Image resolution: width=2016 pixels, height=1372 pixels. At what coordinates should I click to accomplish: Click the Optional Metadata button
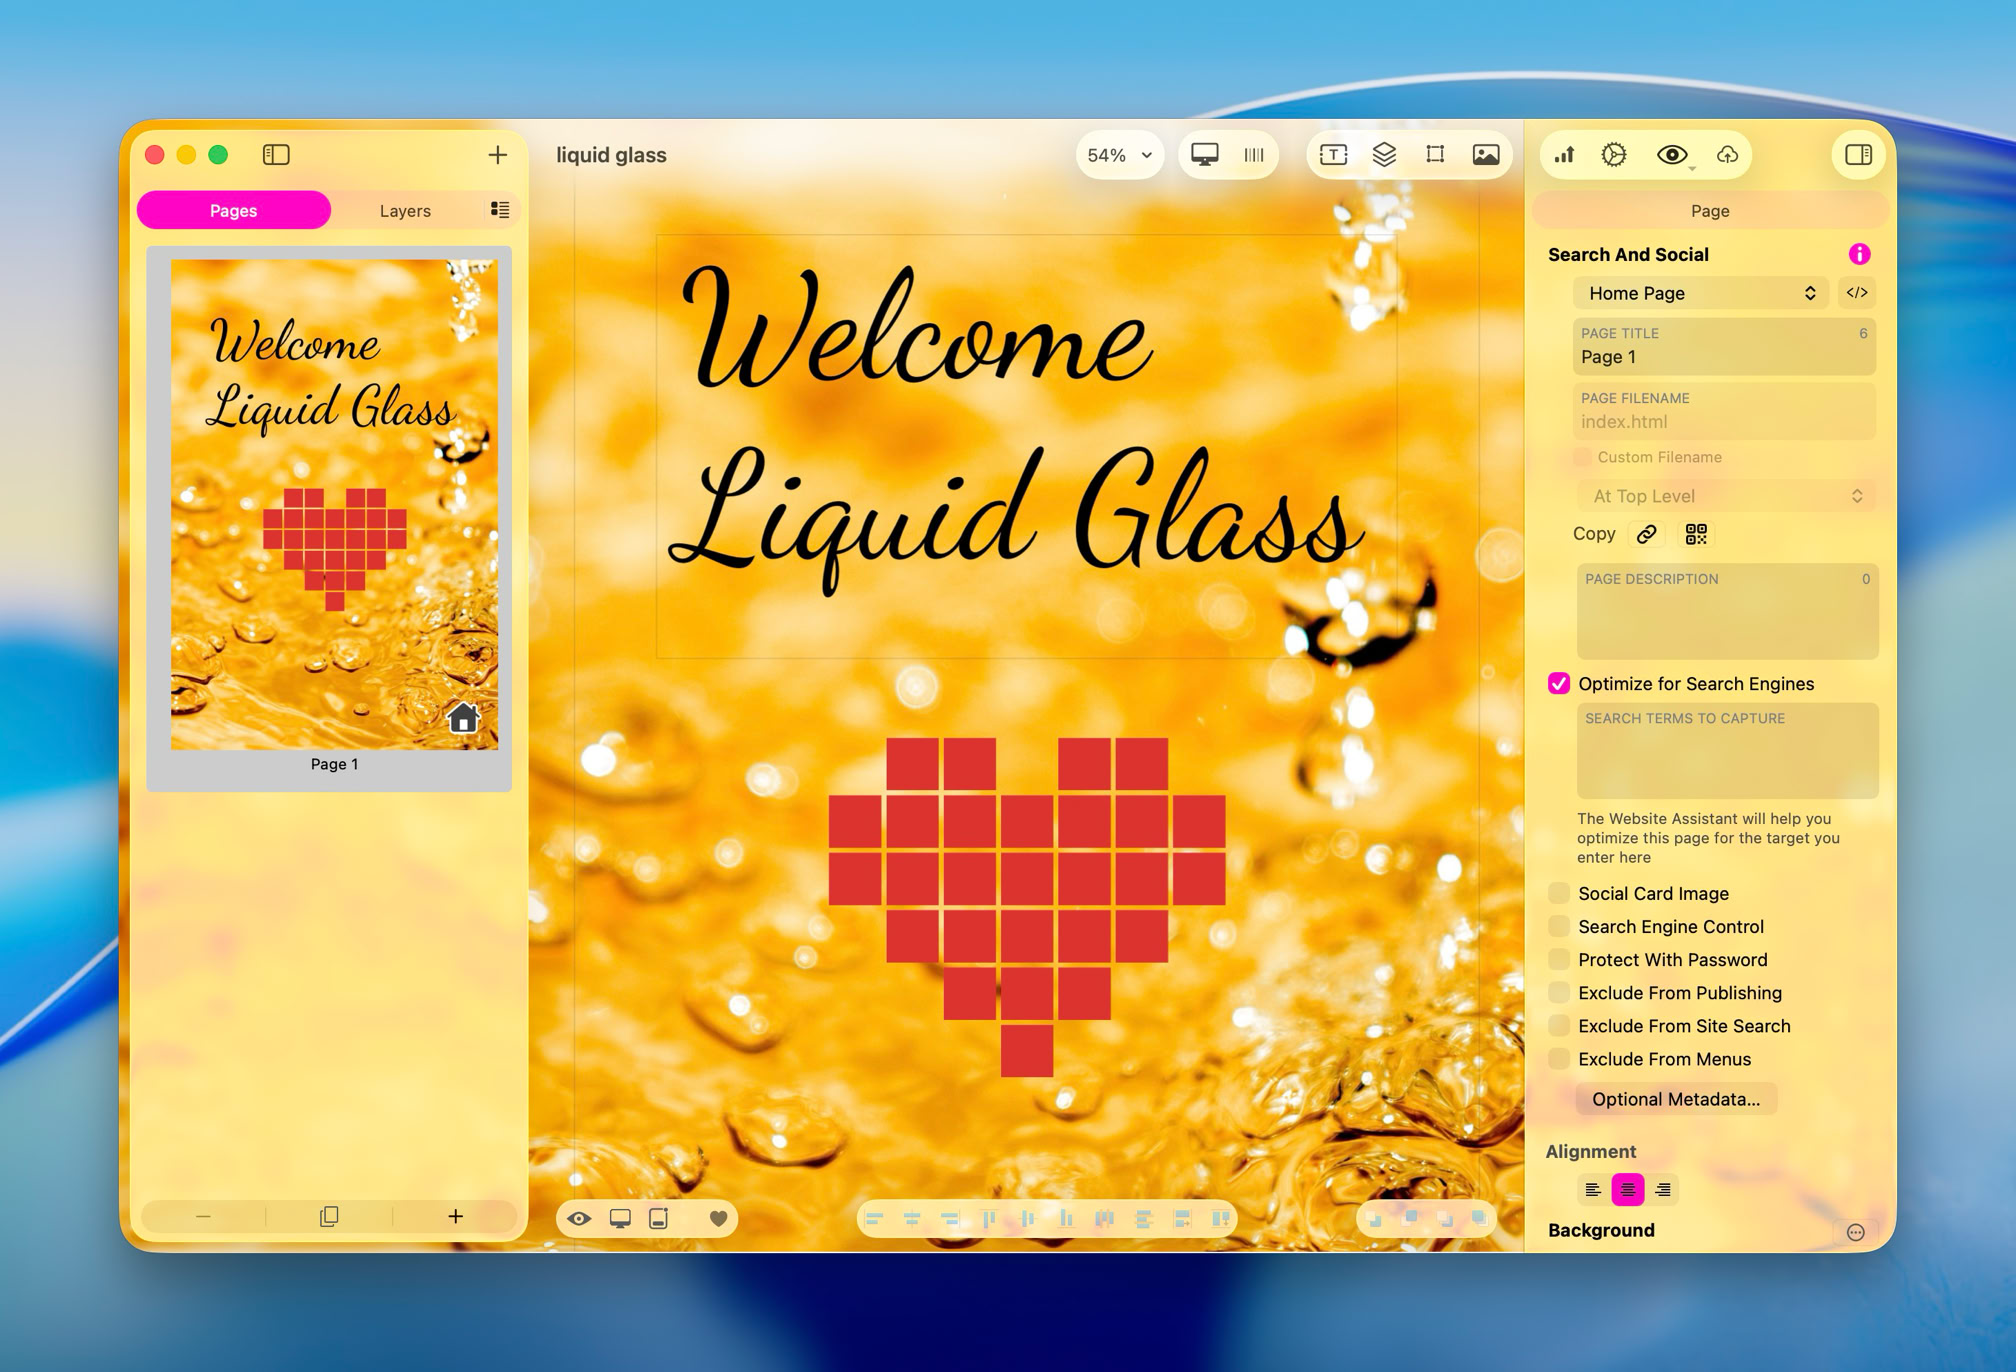tap(1675, 1099)
